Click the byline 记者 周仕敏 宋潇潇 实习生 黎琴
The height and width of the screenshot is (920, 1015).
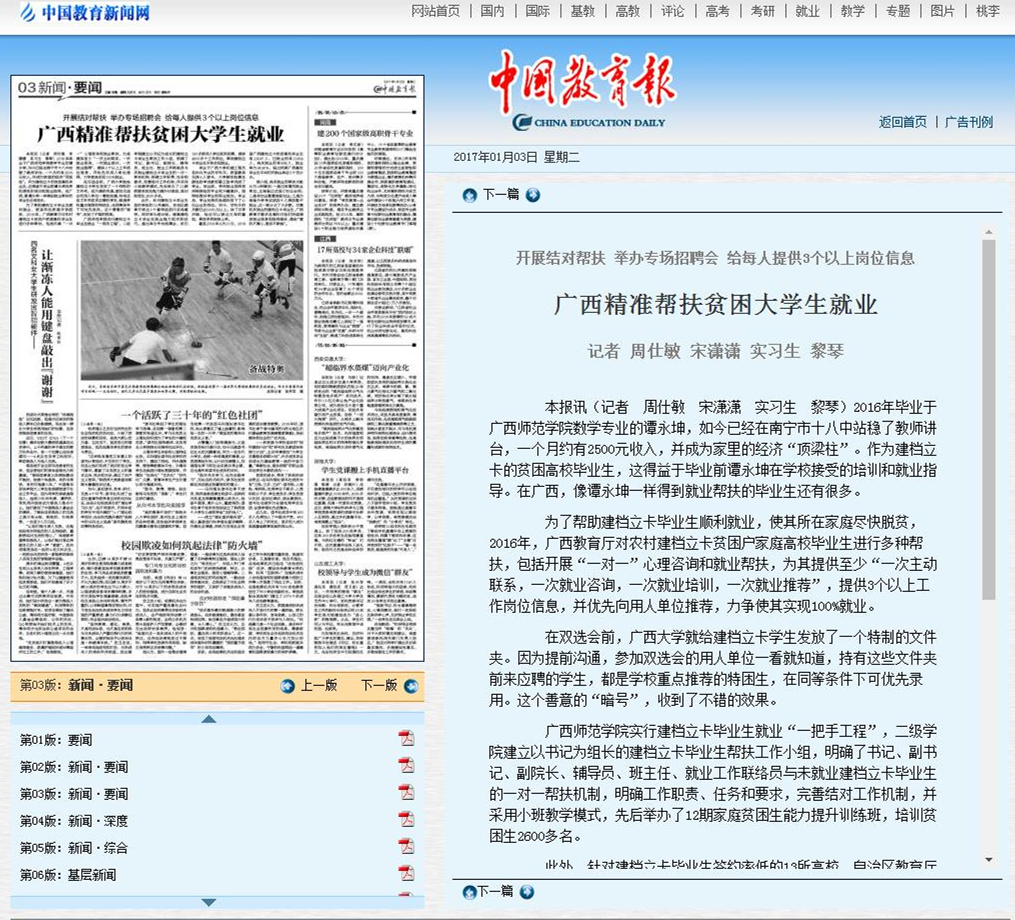click(715, 351)
